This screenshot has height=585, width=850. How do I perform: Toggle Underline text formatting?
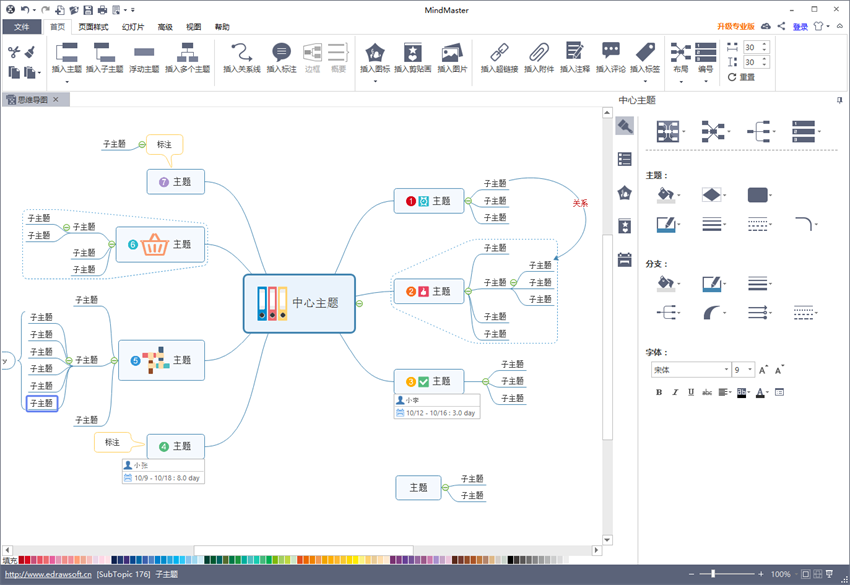[x=690, y=392]
